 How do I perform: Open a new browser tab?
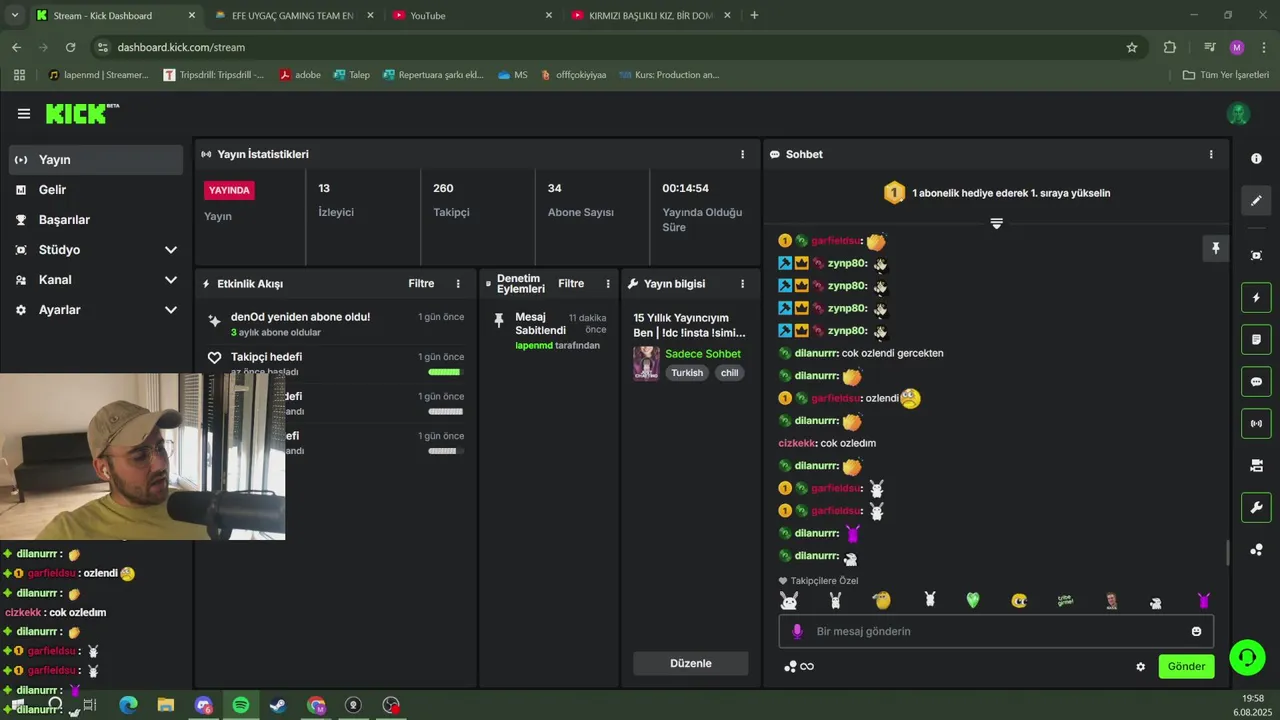pyautogui.click(x=754, y=15)
